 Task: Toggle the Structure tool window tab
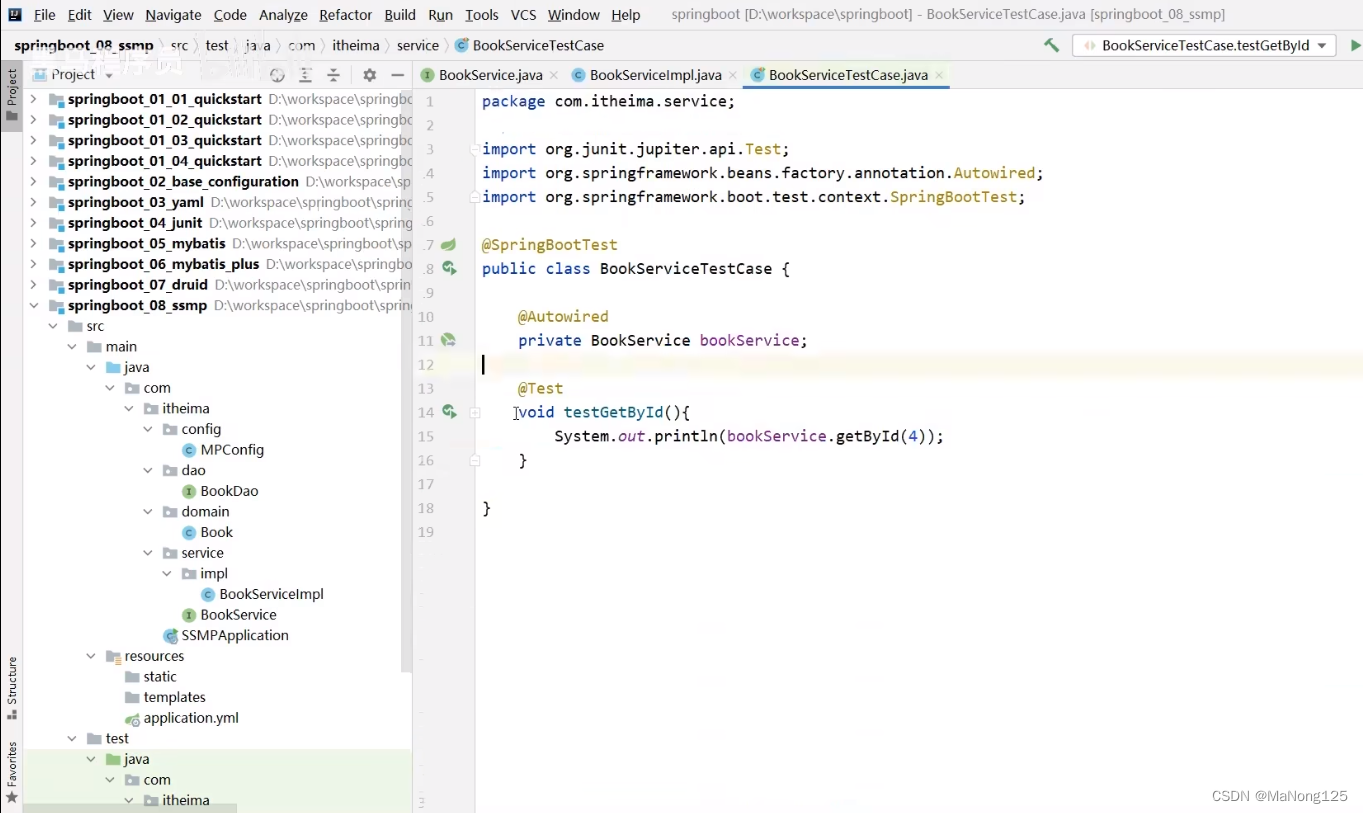click(x=12, y=688)
